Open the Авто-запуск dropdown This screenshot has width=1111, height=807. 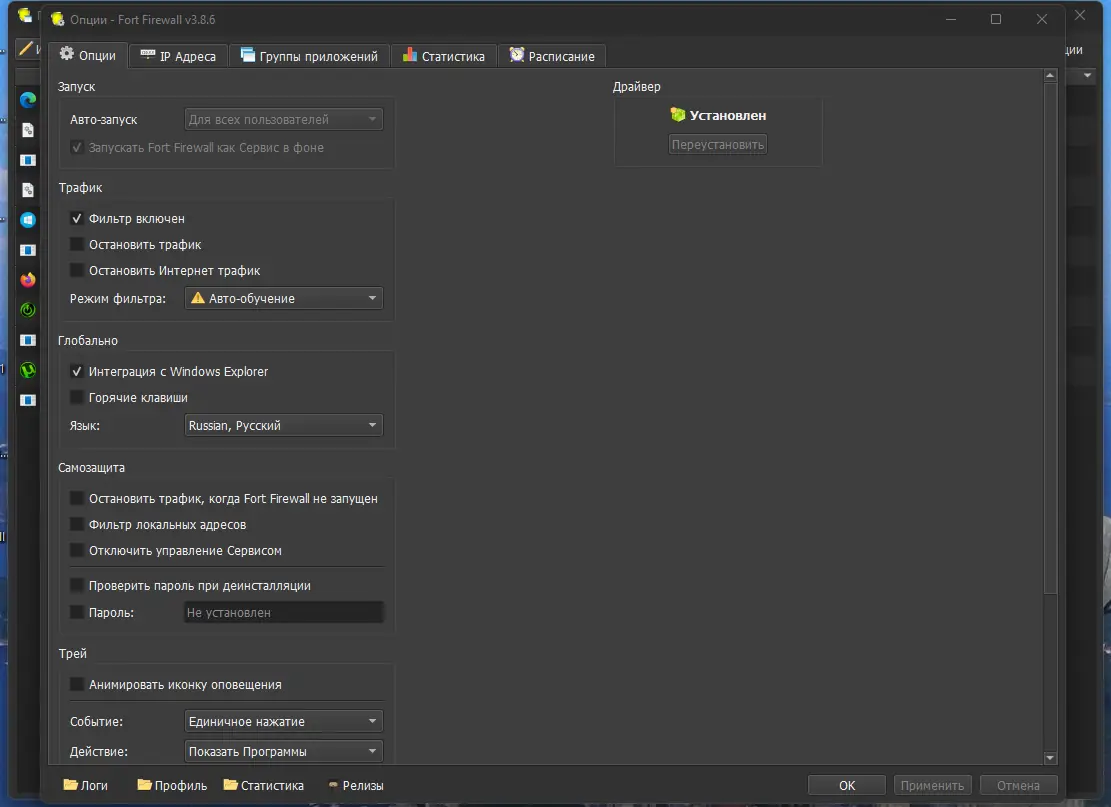tap(283, 119)
